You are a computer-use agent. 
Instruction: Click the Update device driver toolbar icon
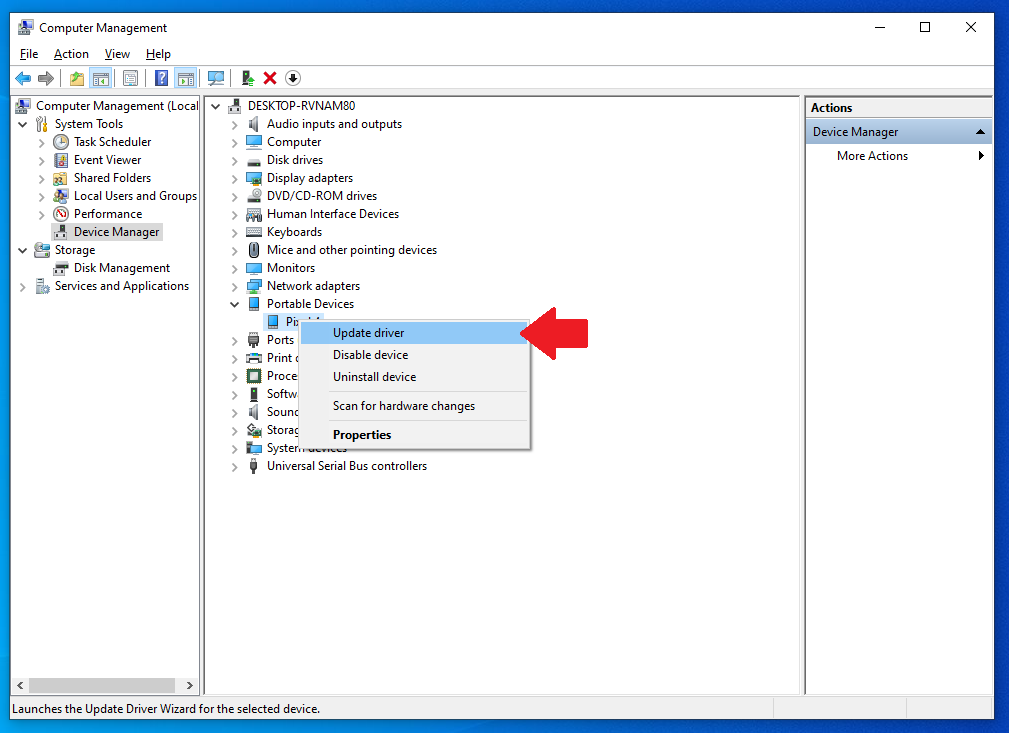(x=247, y=78)
